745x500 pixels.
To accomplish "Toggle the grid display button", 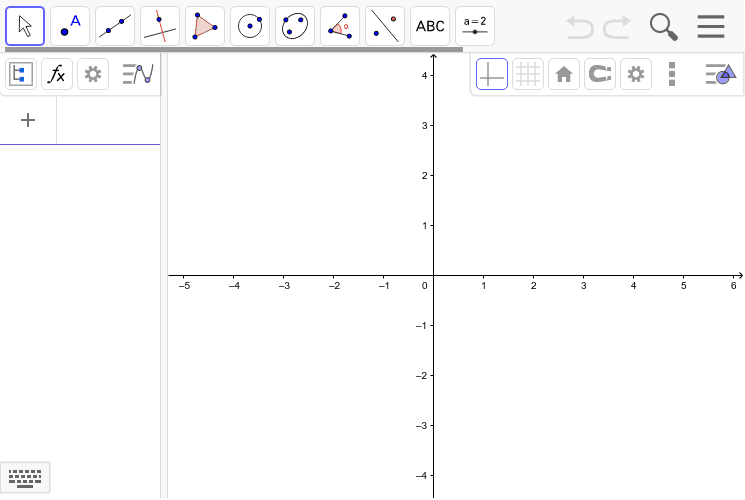I will [x=528, y=74].
